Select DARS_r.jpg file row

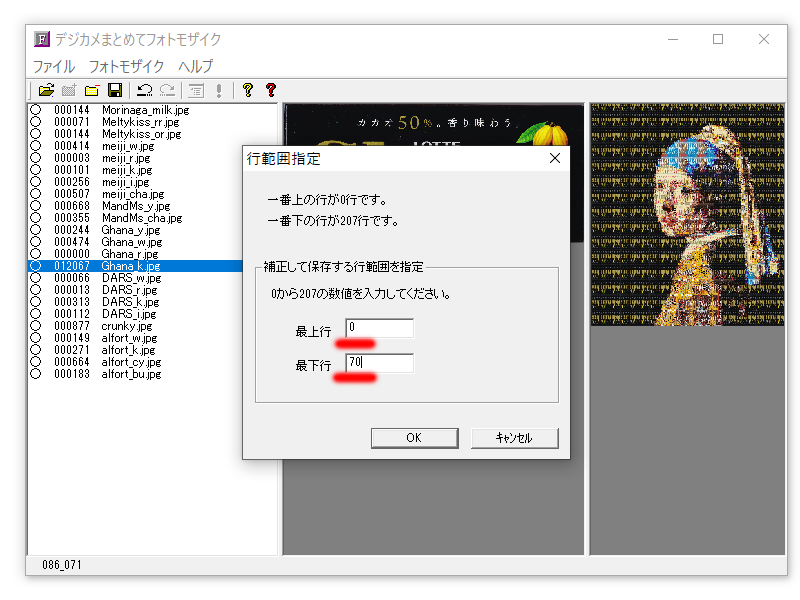tap(135, 290)
